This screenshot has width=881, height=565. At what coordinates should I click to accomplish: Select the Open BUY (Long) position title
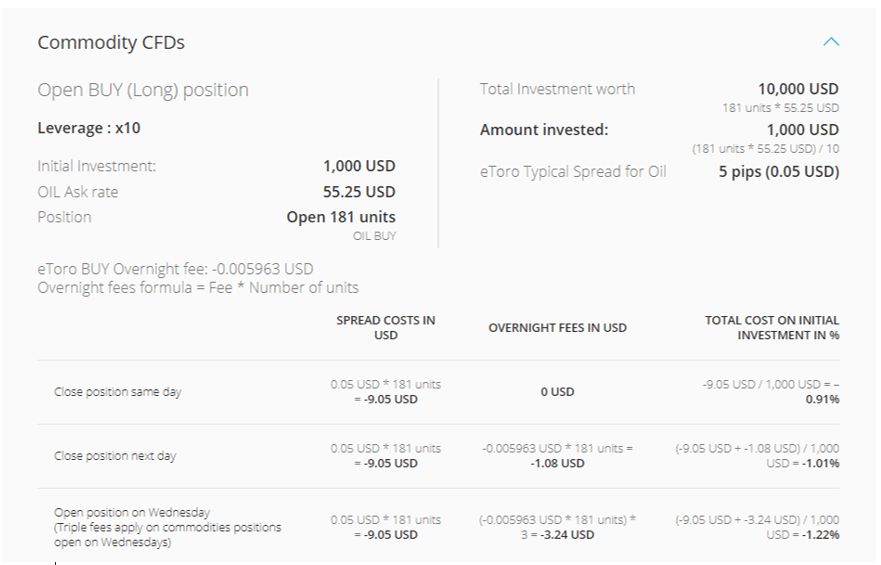coord(143,90)
